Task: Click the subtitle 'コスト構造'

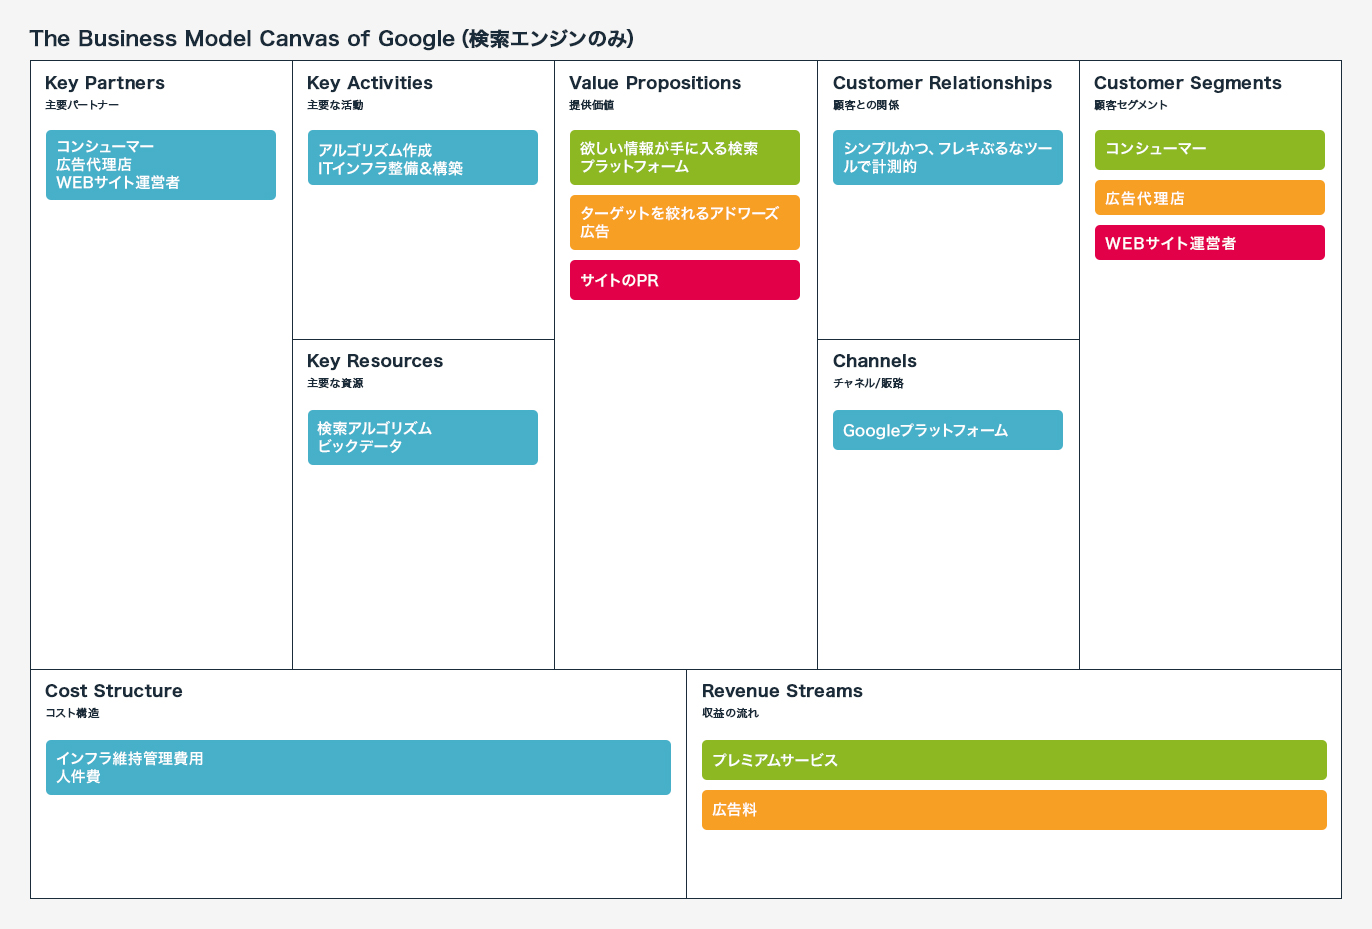Action: [72, 713]
